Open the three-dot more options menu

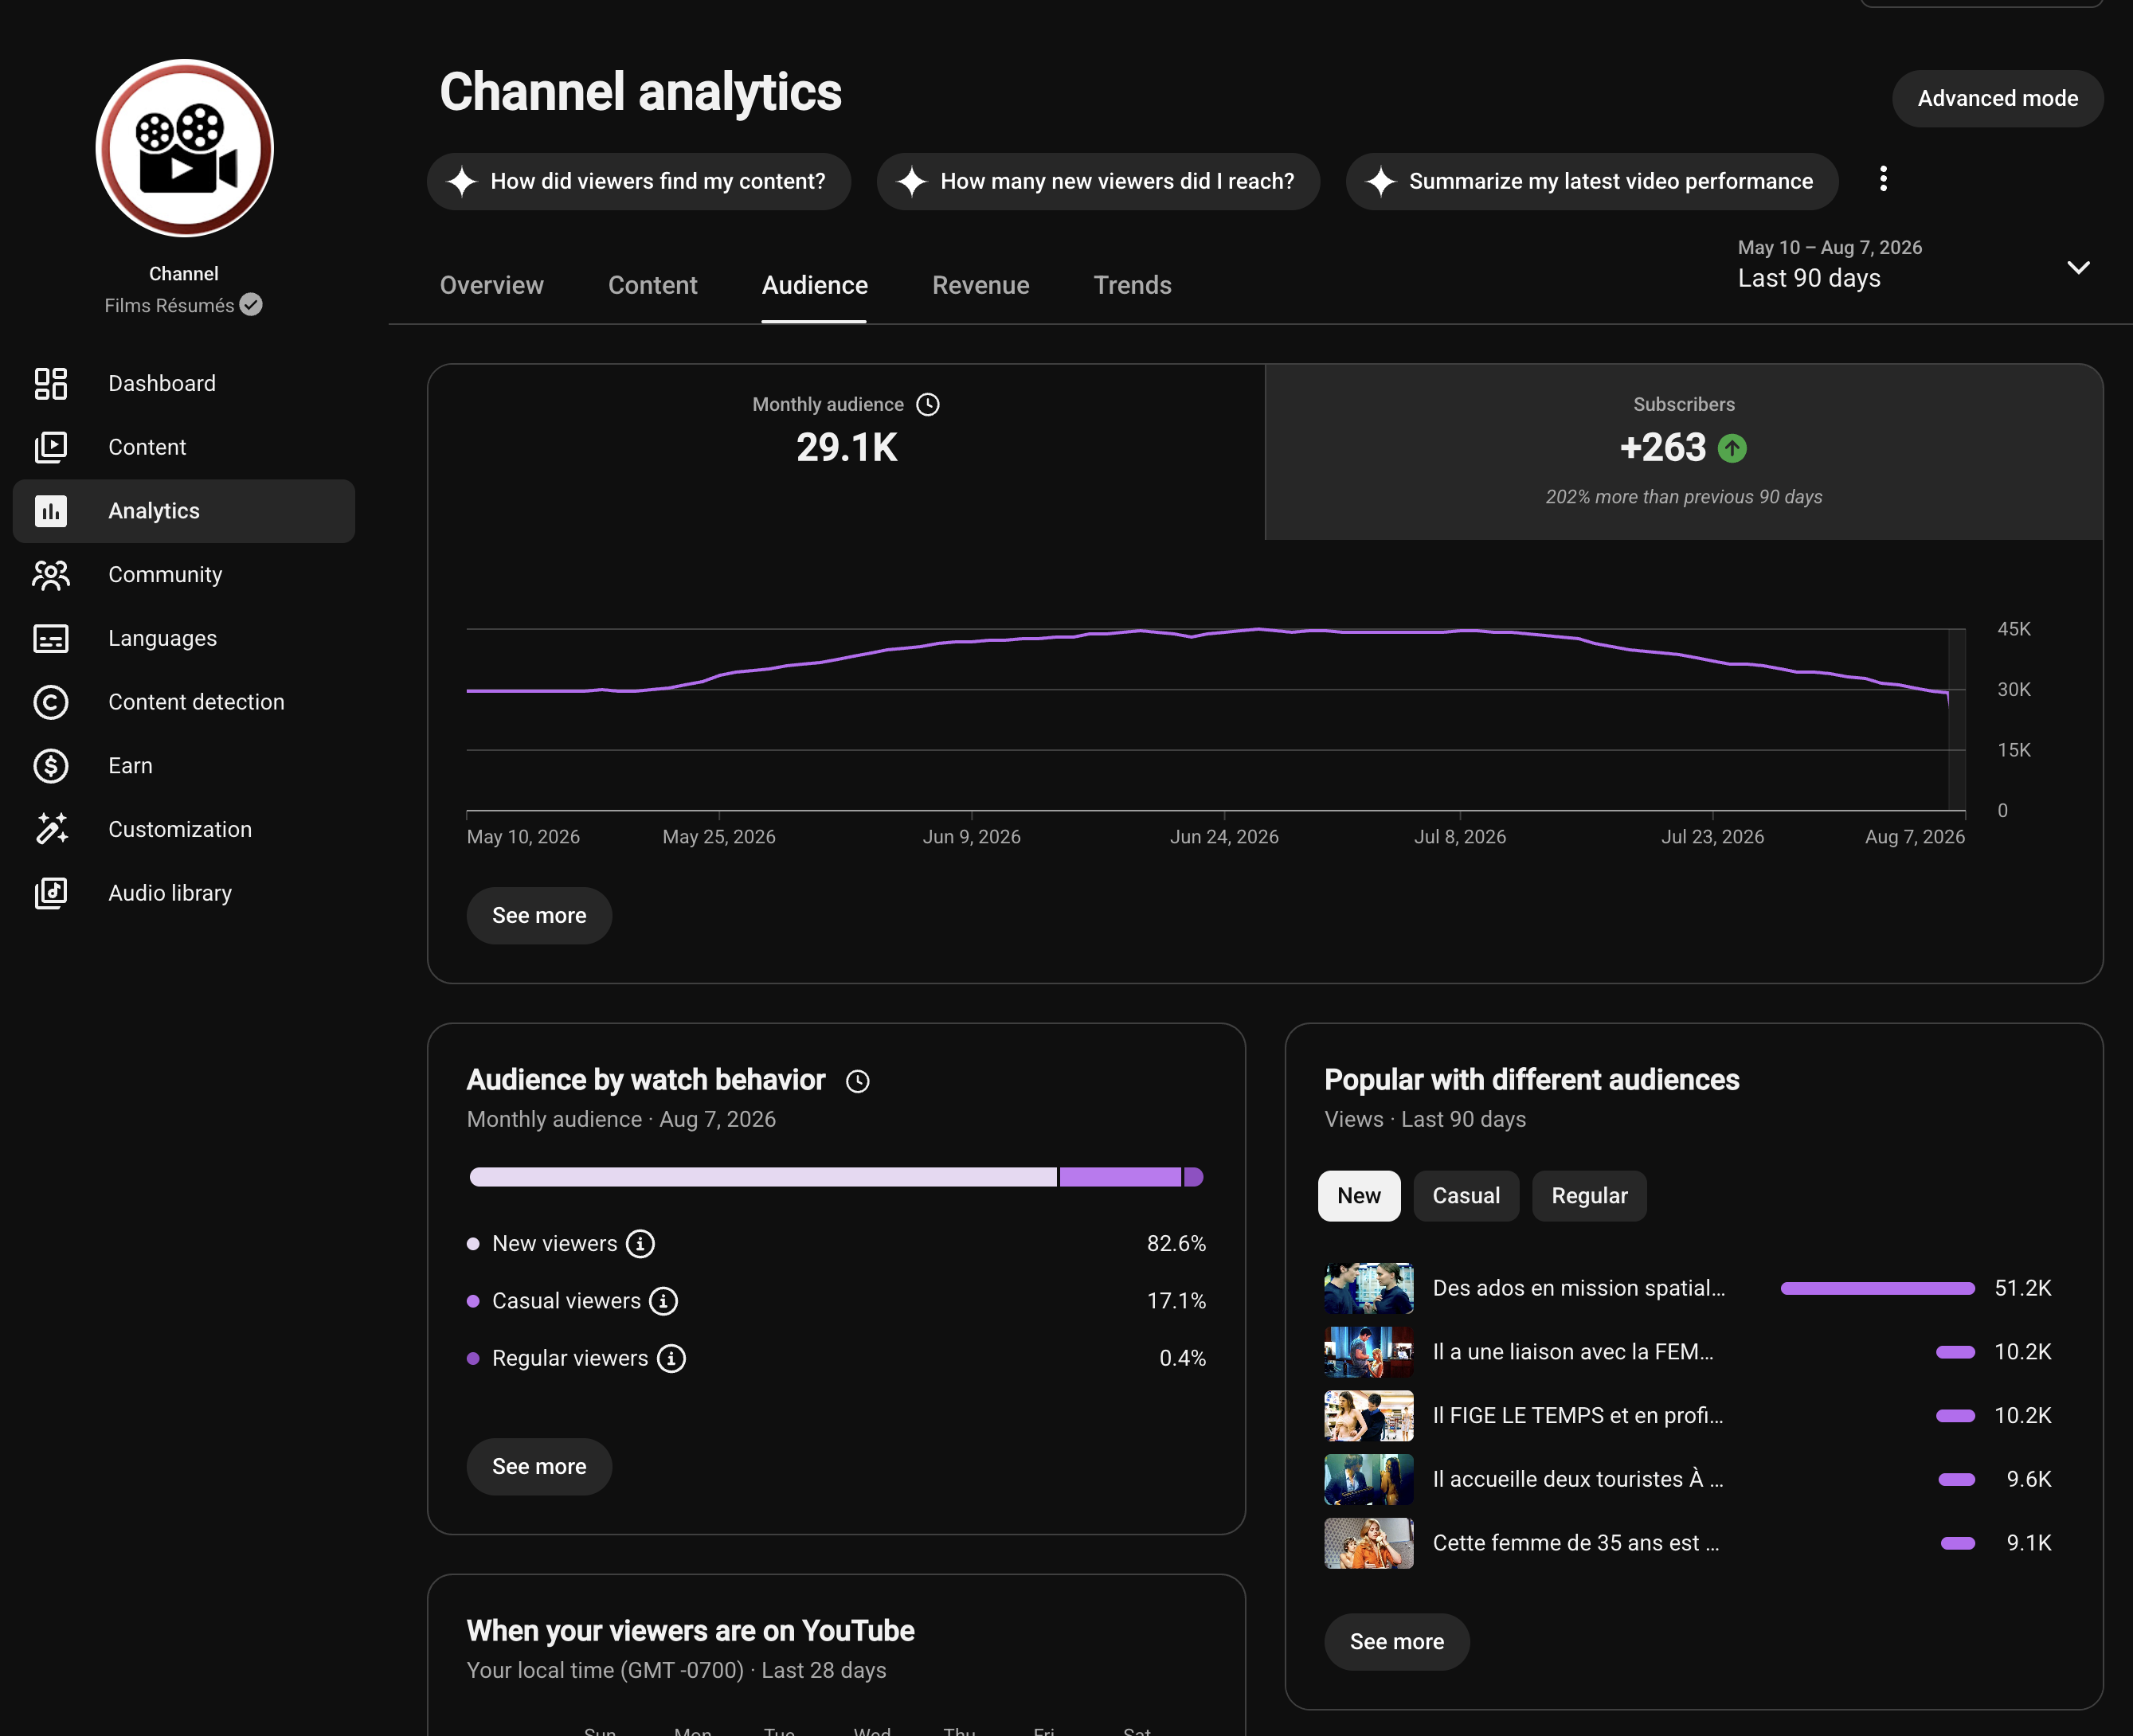point(1883,180)
